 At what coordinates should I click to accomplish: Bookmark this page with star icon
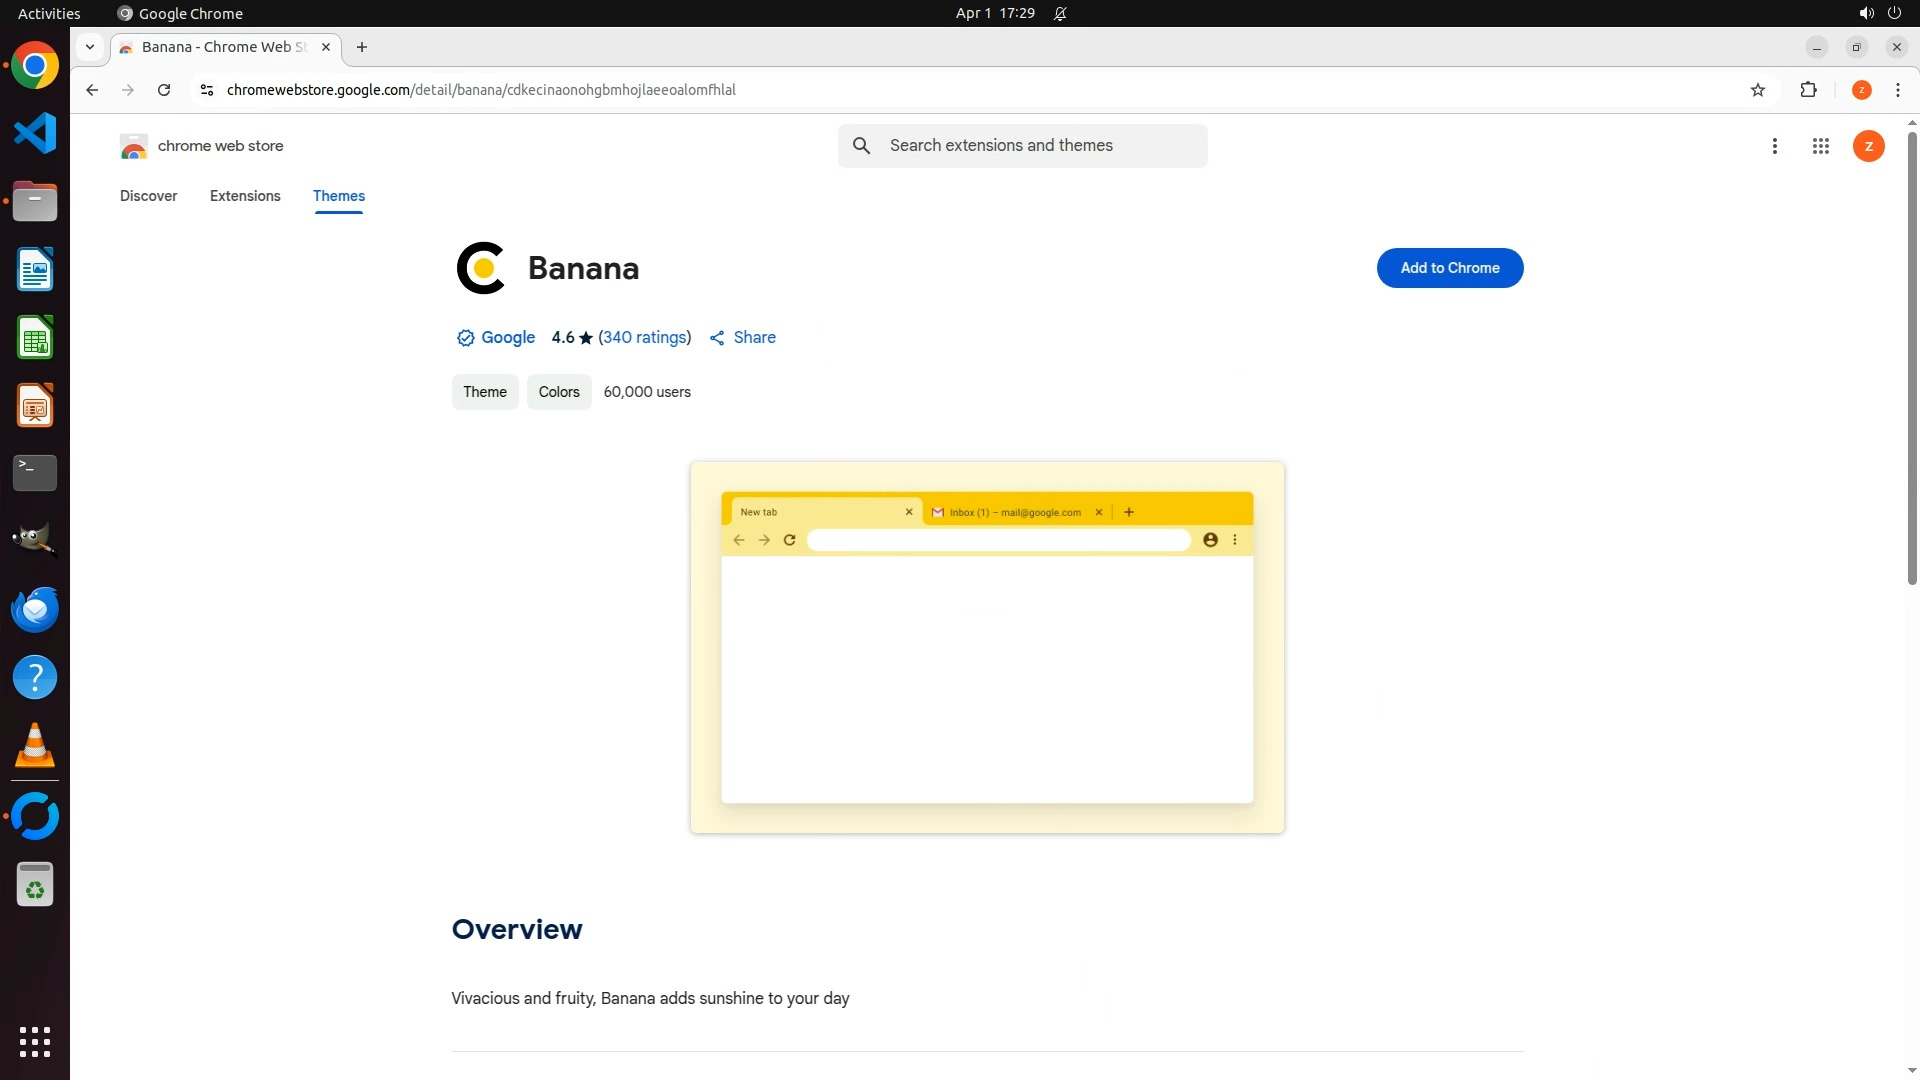click(1758, 90)
